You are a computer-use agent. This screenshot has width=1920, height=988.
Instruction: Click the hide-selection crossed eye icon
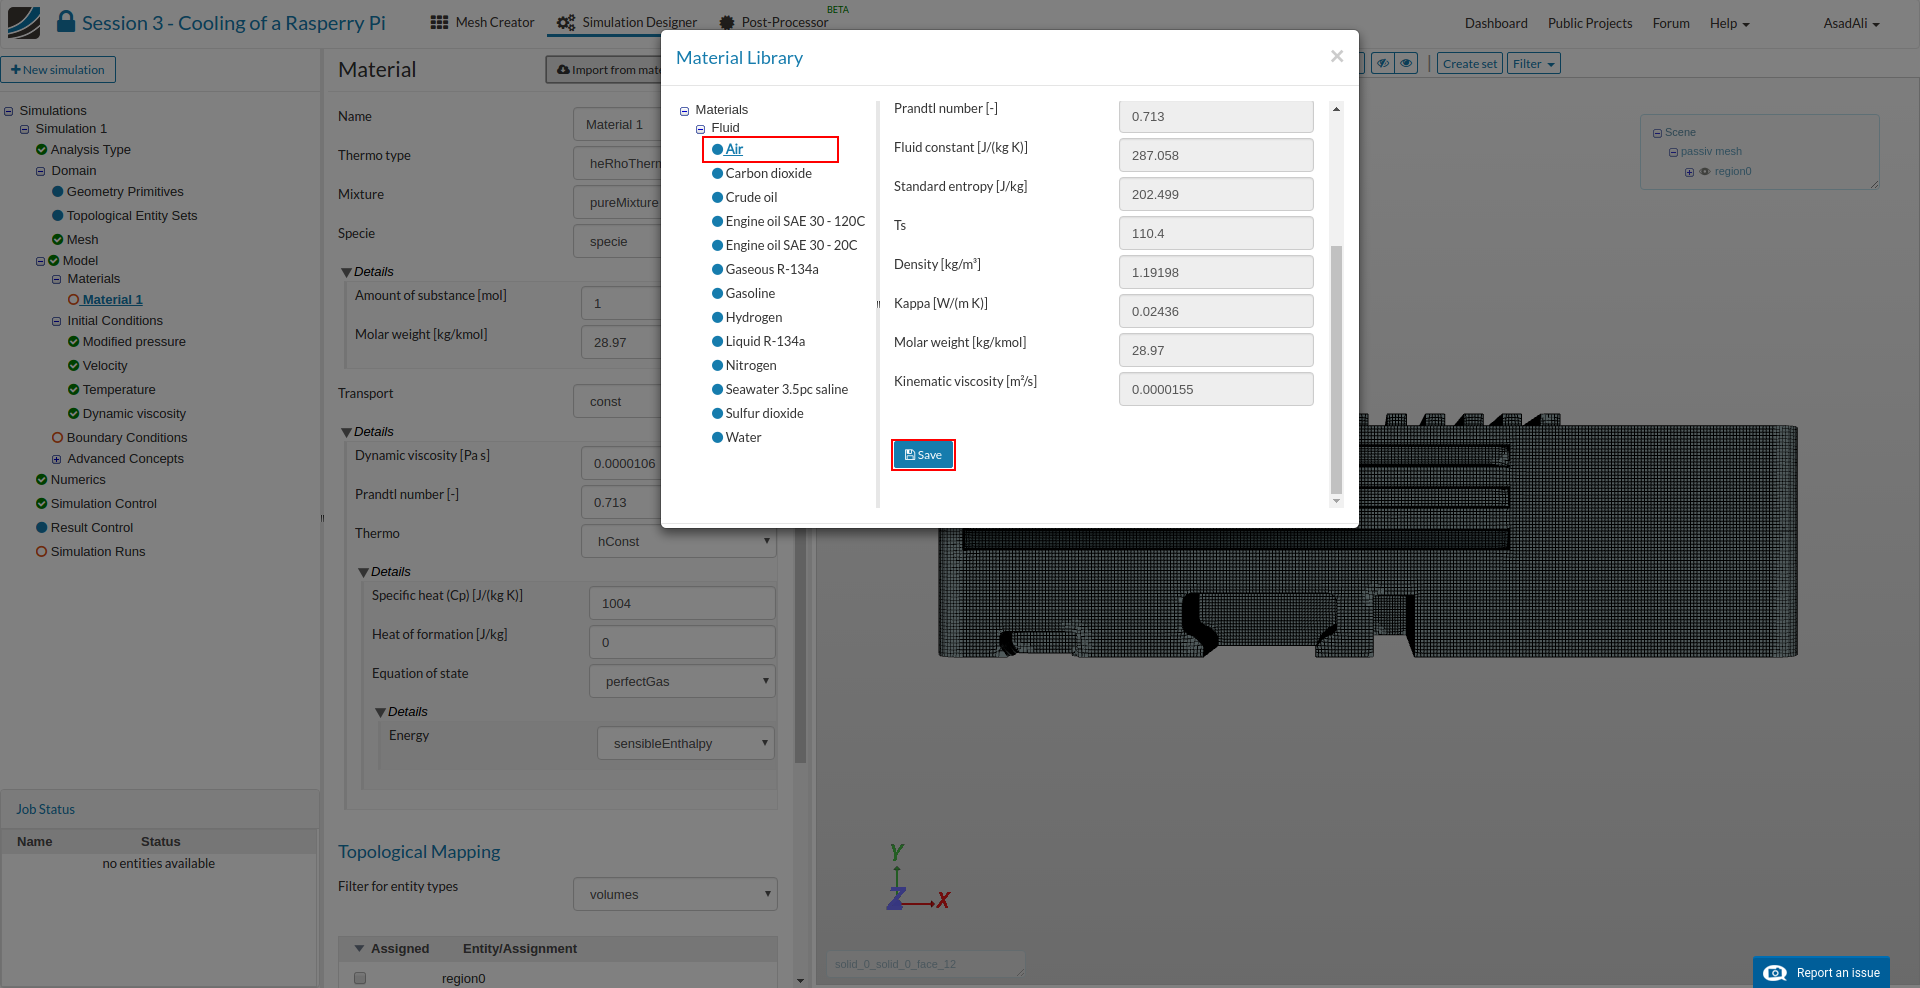(1383, 63)
